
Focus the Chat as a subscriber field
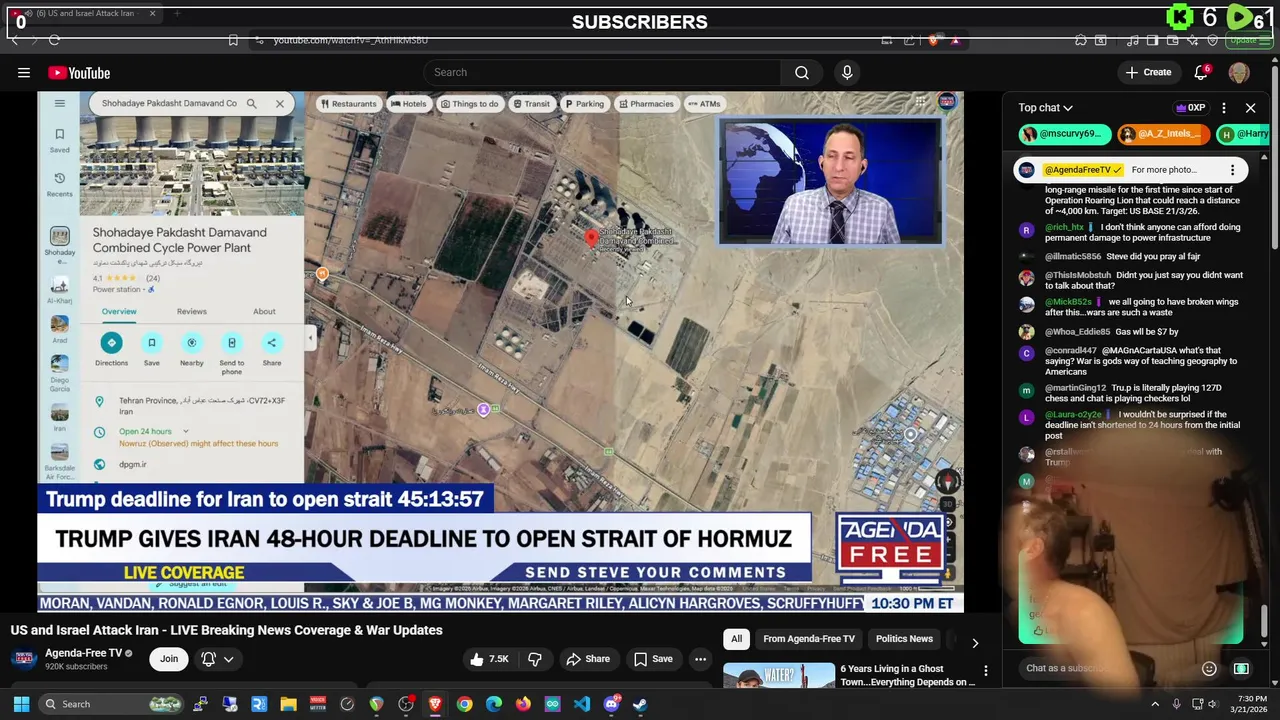(1110, 668)
